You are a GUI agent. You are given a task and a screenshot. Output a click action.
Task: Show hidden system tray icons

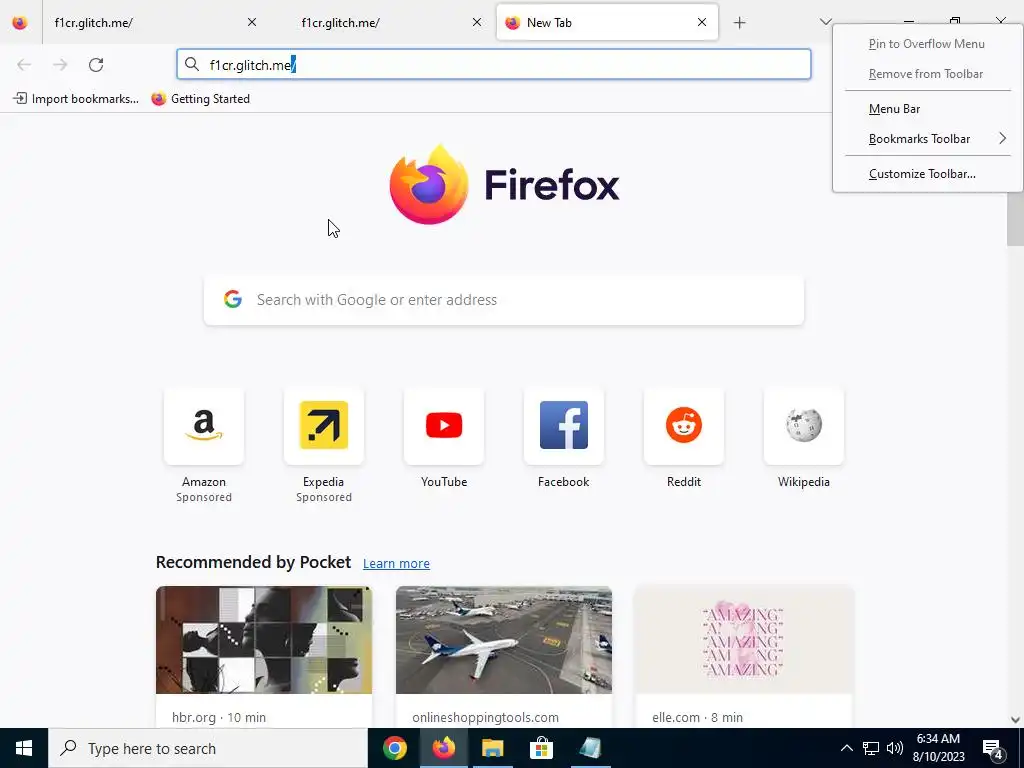click(x=846, y=748)
